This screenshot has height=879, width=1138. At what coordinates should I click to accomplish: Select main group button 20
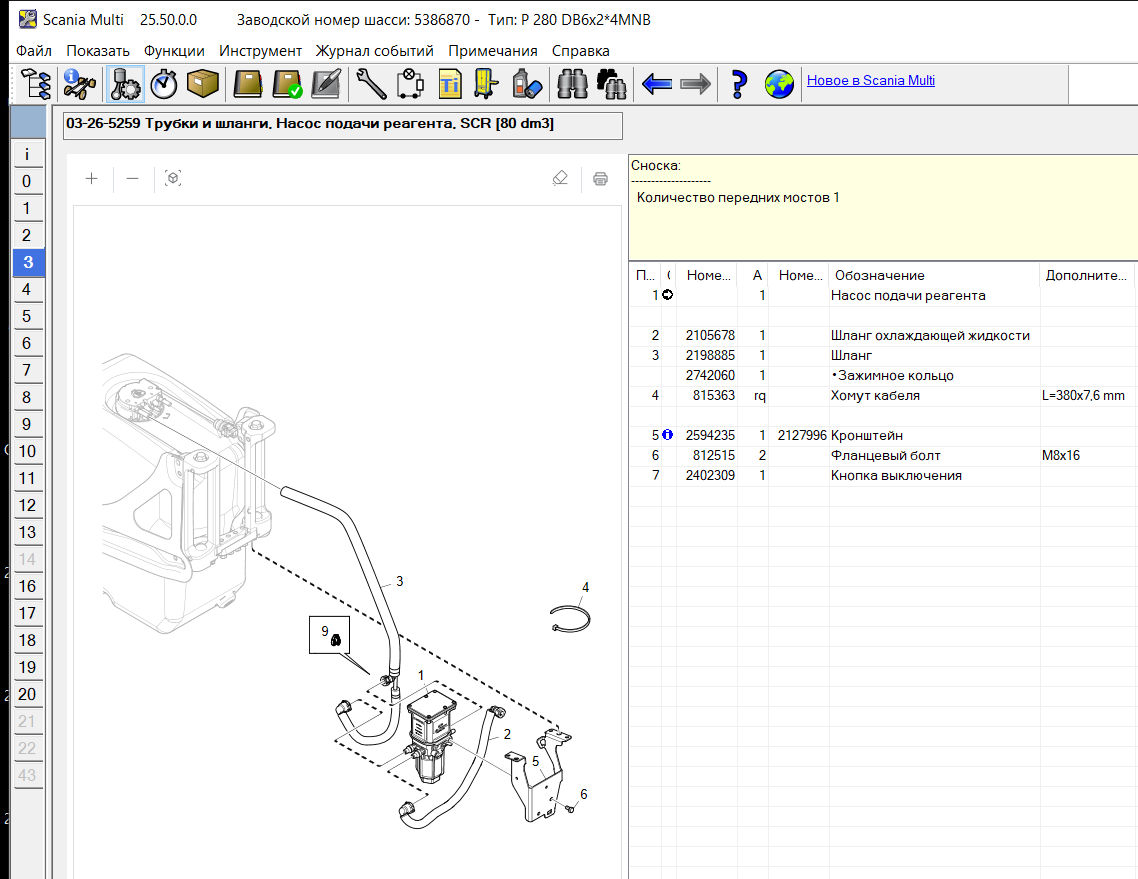point(28,695)
